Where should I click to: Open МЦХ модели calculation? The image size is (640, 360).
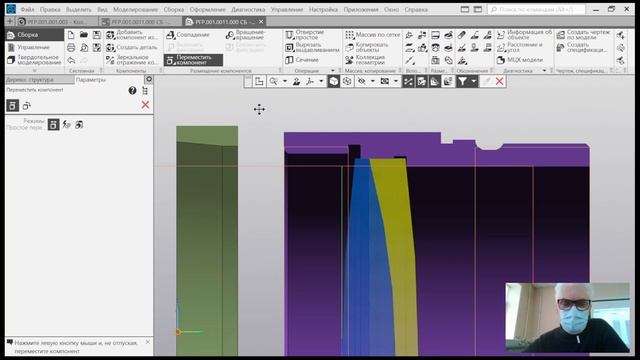pos(520,60)
